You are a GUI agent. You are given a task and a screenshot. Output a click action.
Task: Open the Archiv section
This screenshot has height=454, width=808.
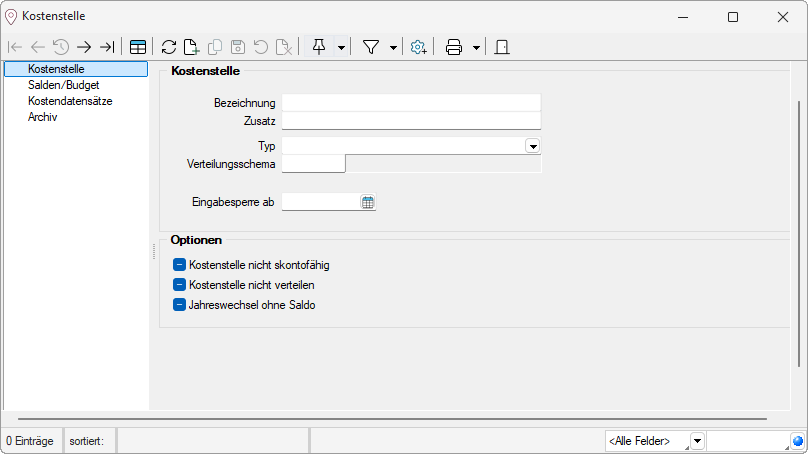(43, 117)
